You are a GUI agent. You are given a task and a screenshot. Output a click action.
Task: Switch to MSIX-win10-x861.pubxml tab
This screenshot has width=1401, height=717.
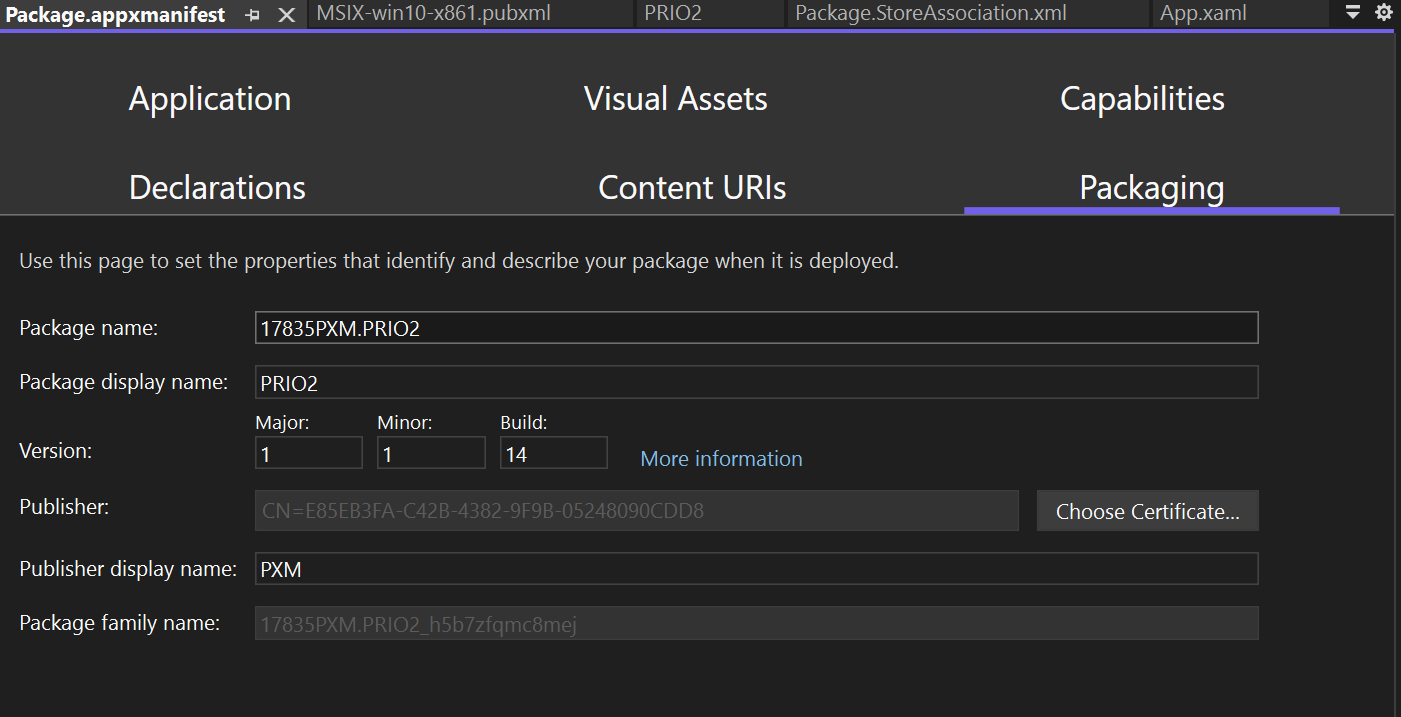(x=433, y=13)
